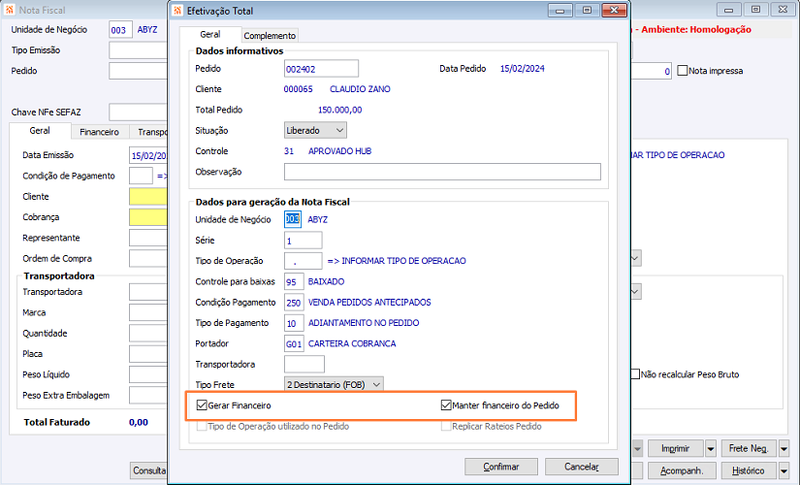Click the Acompanh. button
The width and height of the screenshot is (800, 485).
(682, 470)
